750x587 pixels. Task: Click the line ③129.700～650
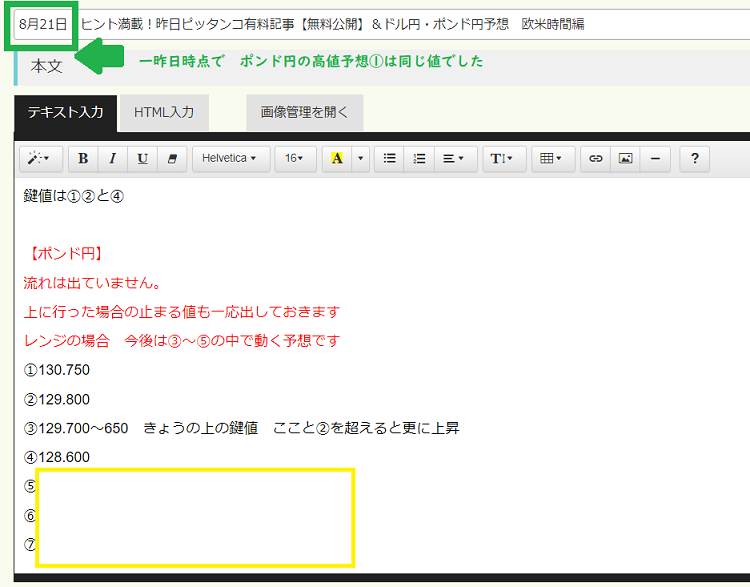point(242,428)
